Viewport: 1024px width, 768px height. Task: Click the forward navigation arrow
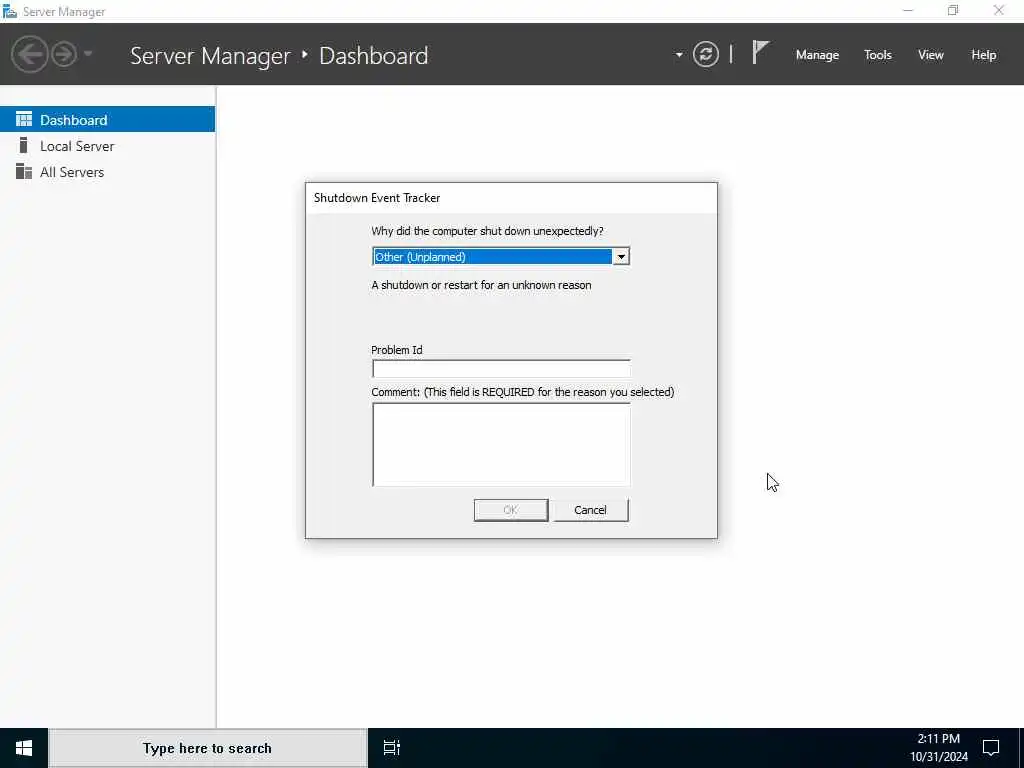pyautogui.click(x=64, y=54)
